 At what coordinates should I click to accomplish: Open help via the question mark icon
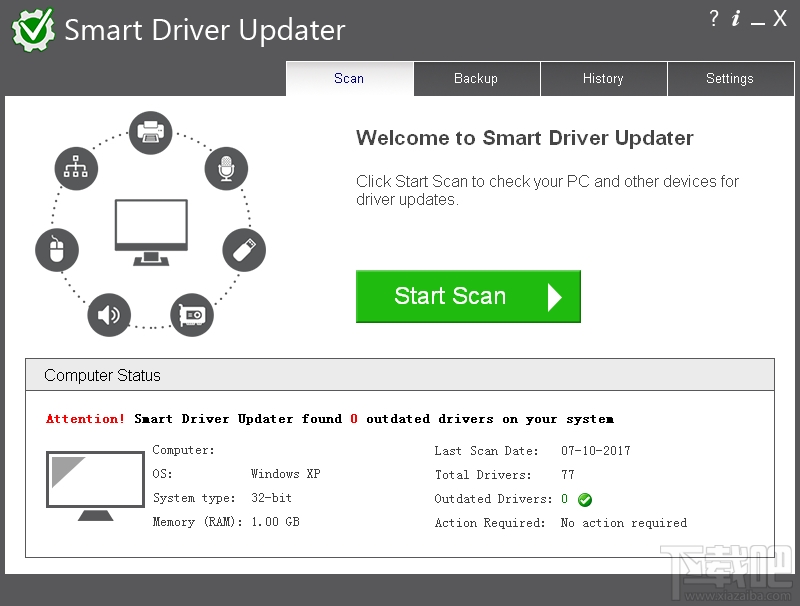(713, 18)
